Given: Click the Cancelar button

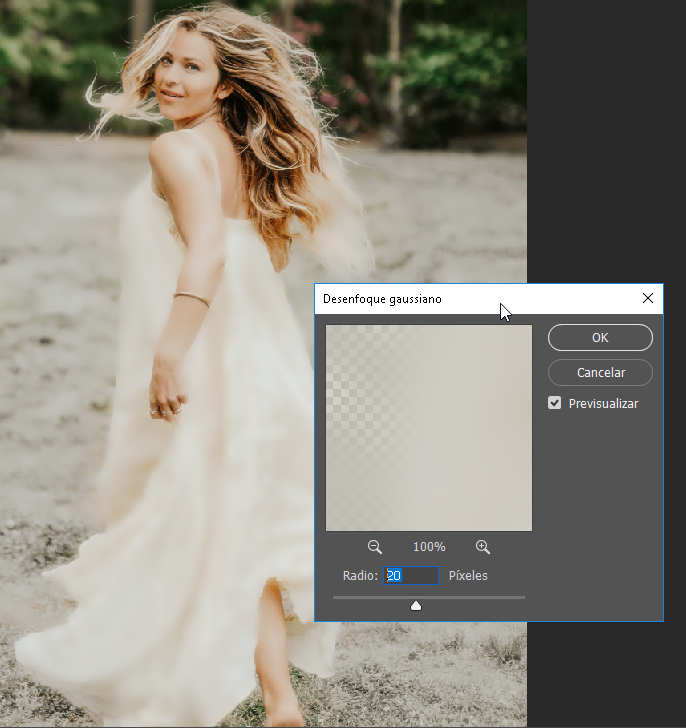Looking at the screenshot, I should pyautogui.click(x=600, y=372).
